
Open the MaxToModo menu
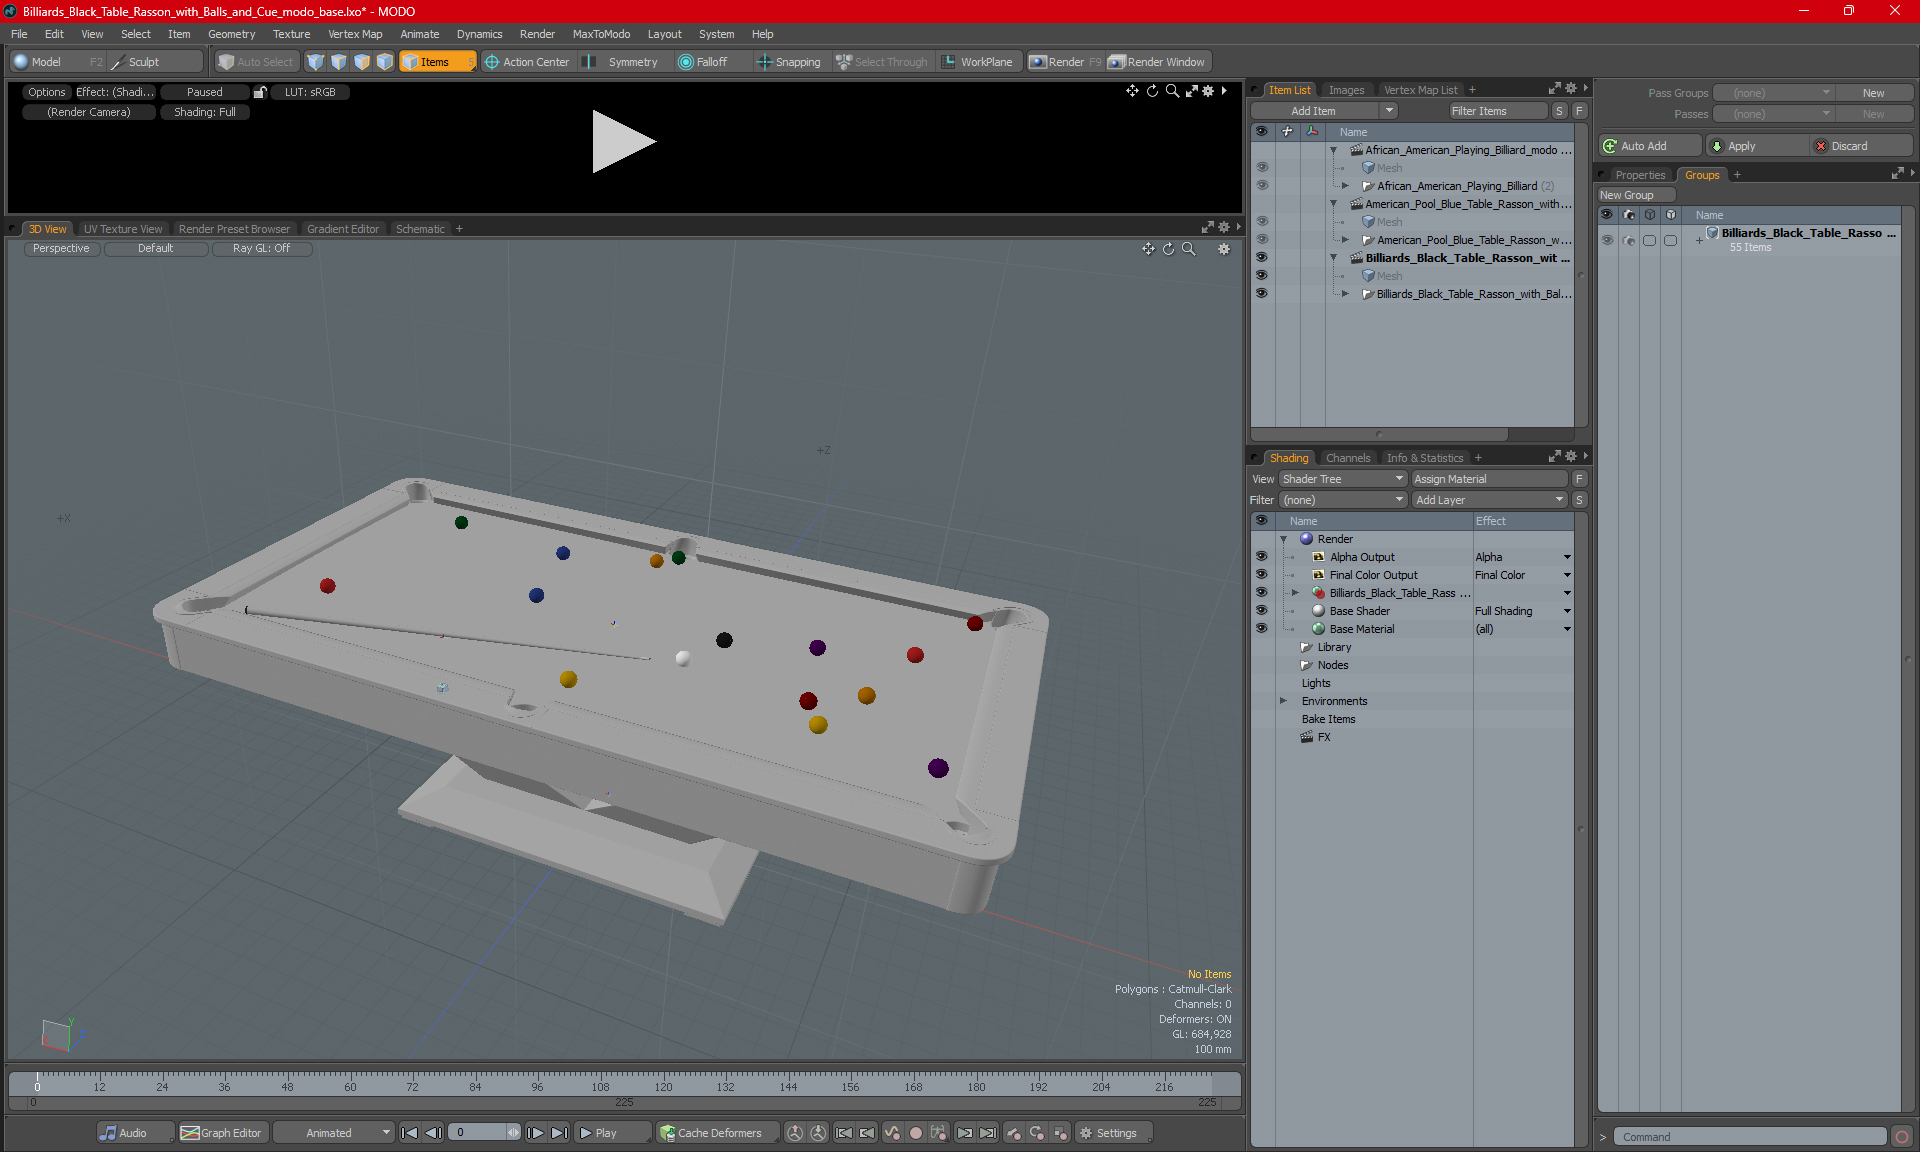pos(601,34)
